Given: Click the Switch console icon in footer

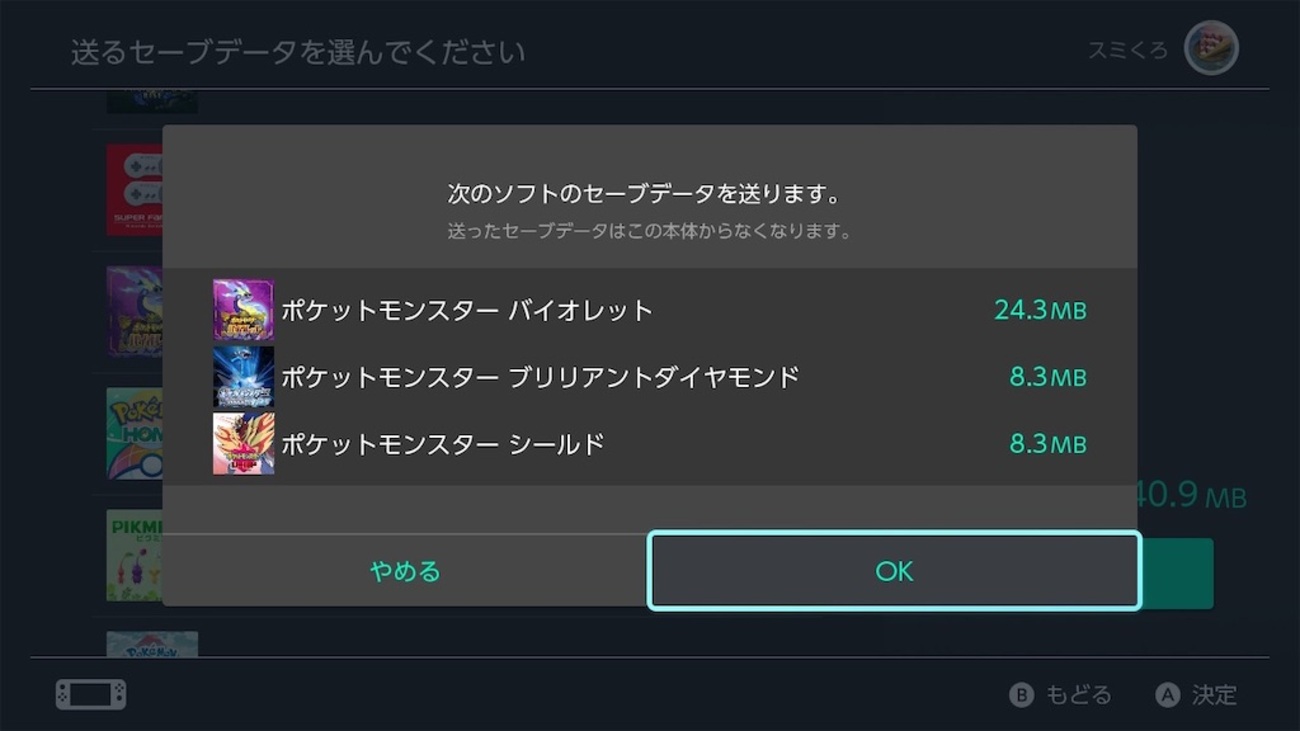Looking at the screenshot, I should (91, 694).
